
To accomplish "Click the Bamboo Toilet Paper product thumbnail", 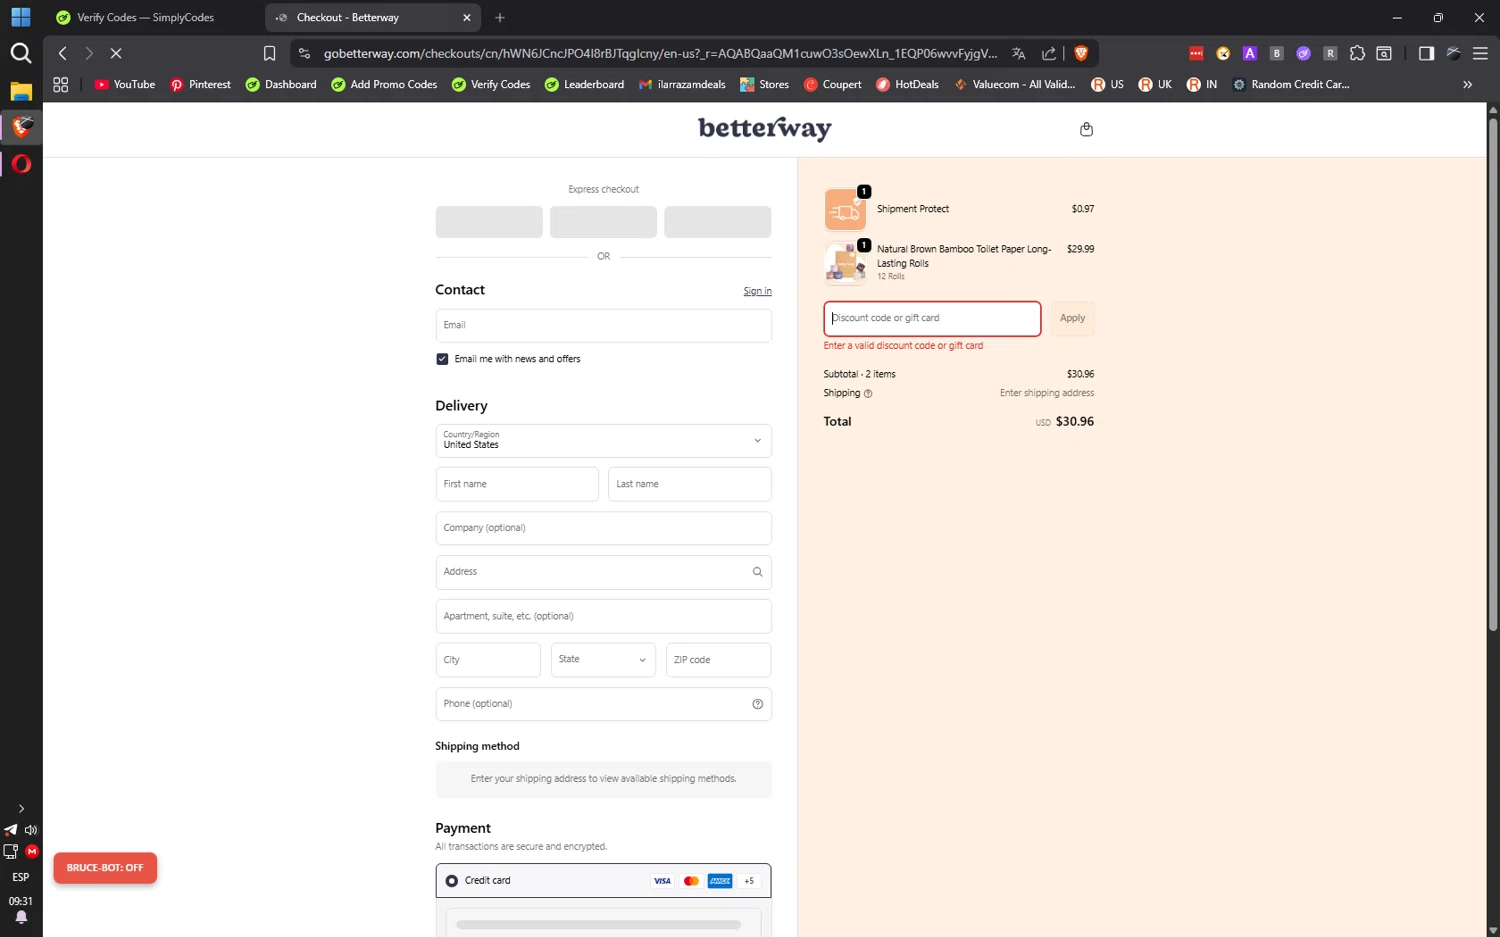I will click(845, 263).
